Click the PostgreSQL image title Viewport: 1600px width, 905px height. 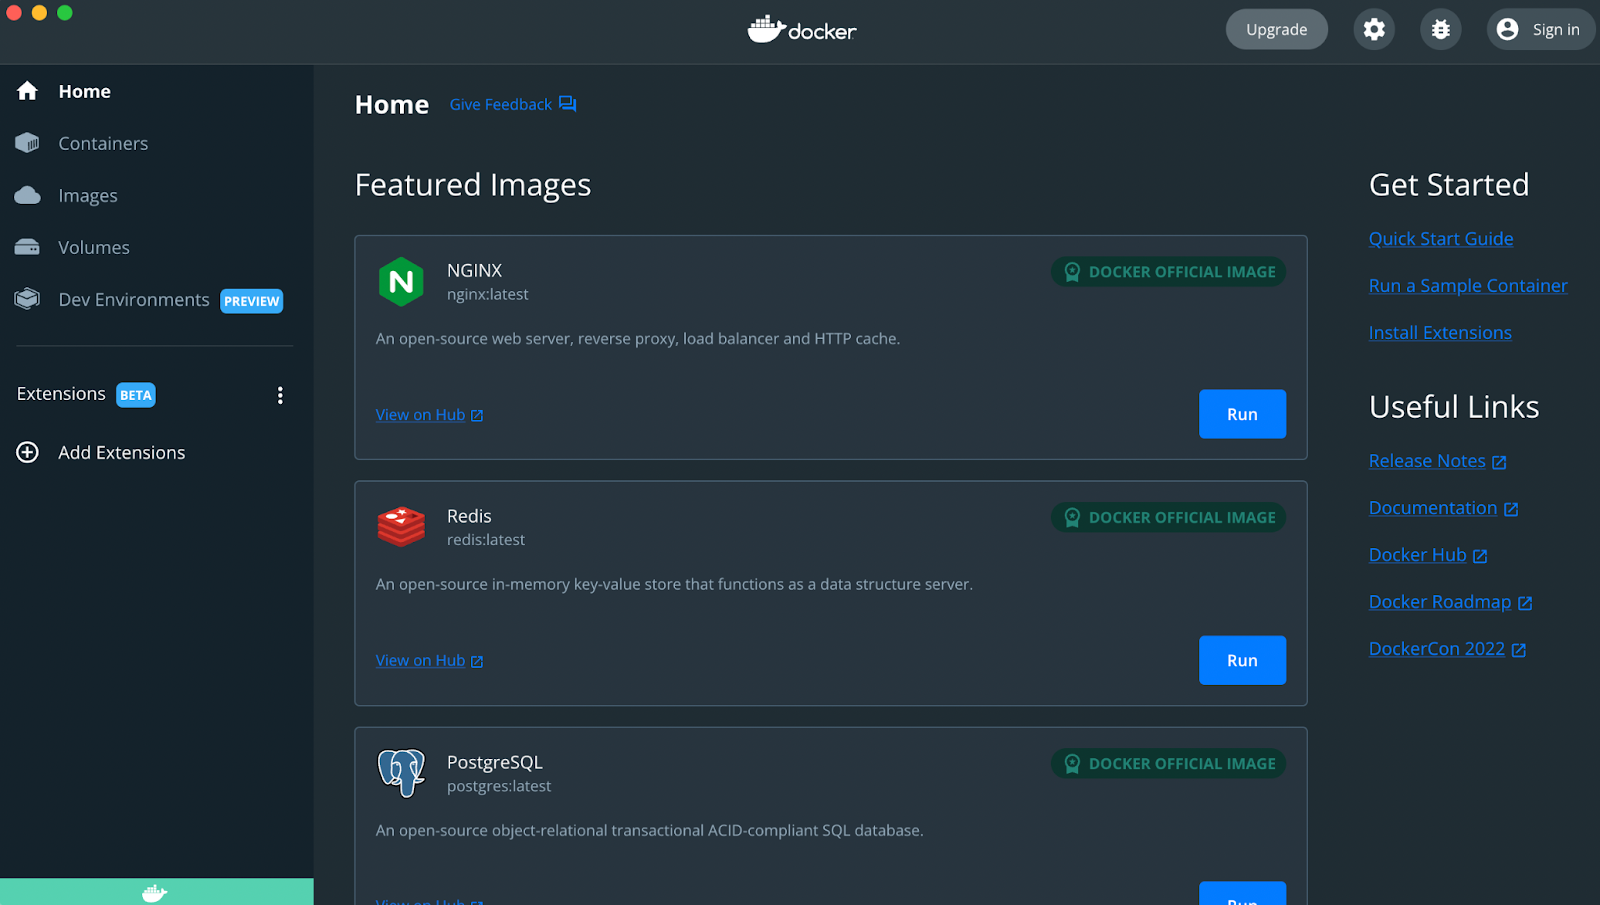[x=494, y=762]
